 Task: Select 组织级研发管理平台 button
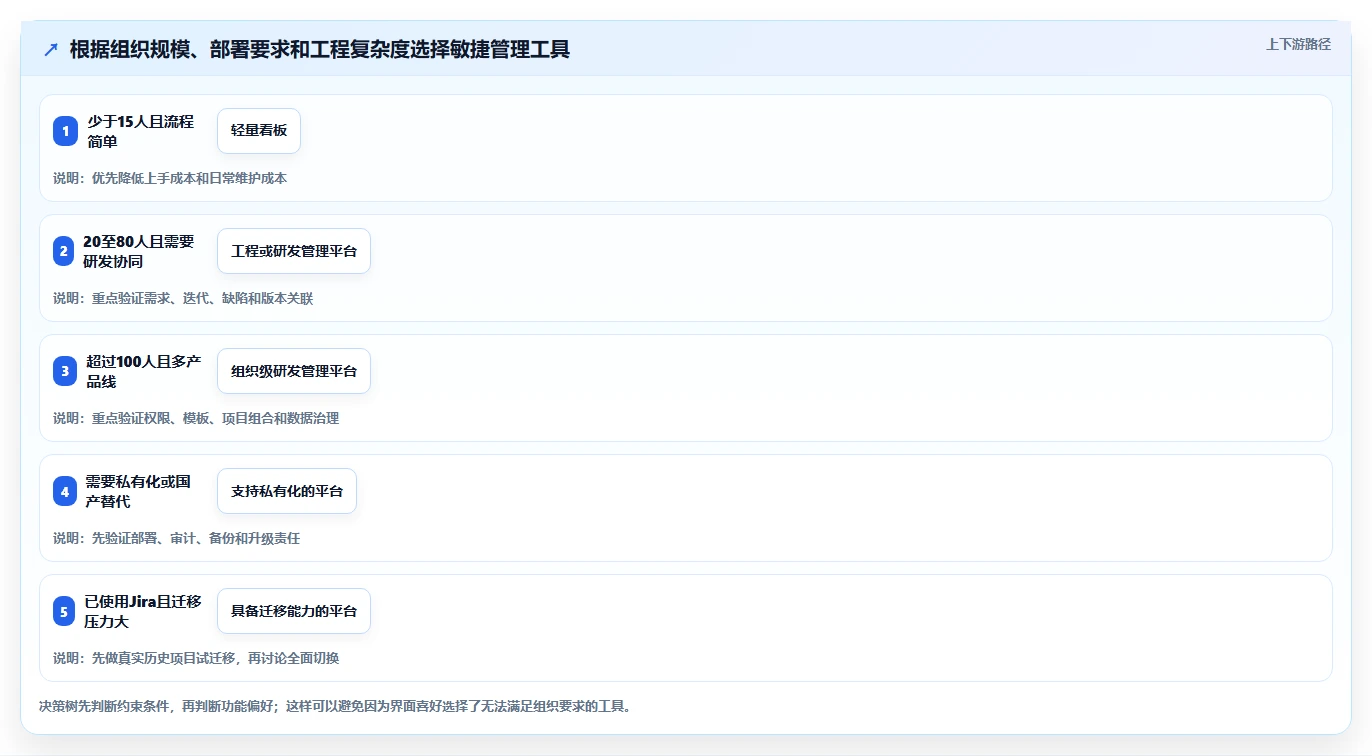294,371
